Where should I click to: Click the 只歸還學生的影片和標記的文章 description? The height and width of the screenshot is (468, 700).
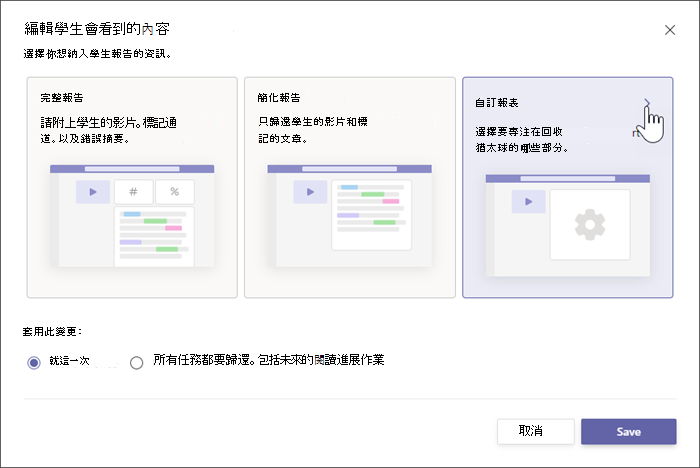coord(313,130)
